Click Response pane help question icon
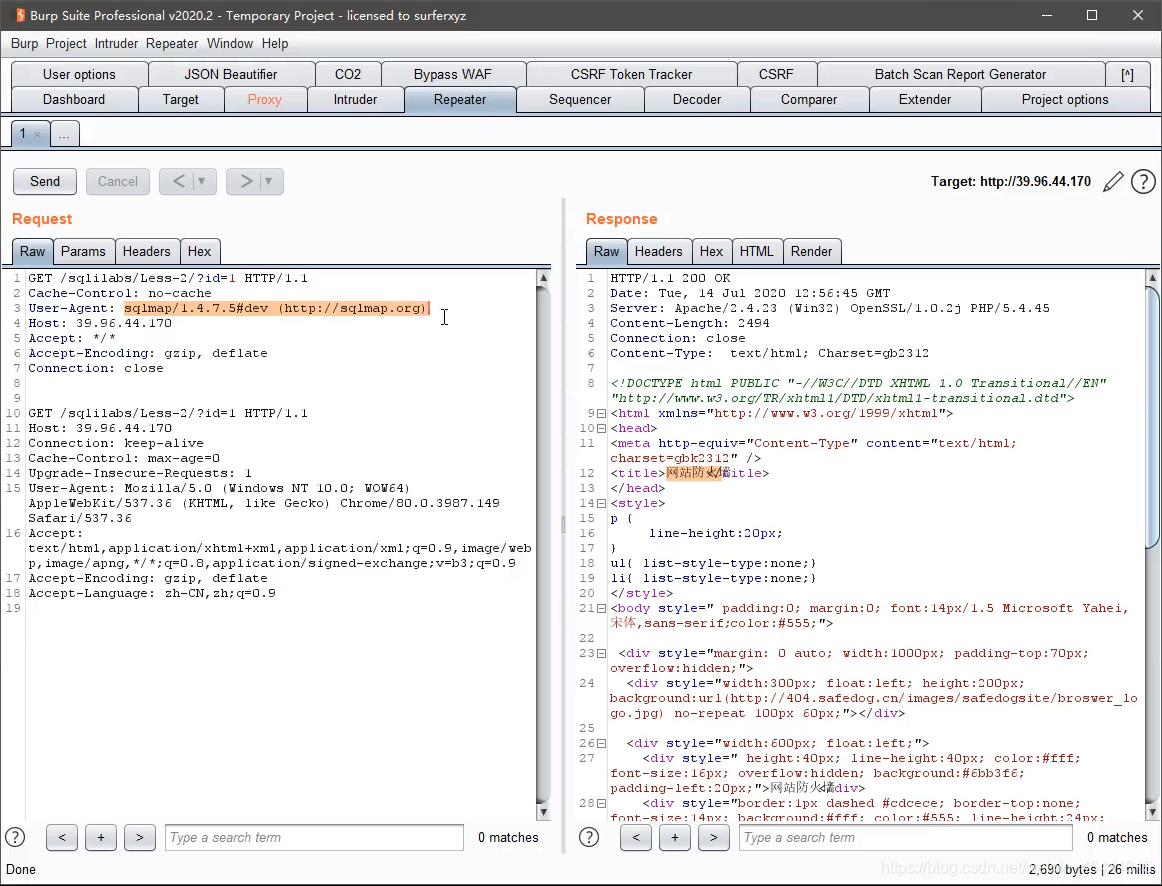This screenshot has width=1162, height=886. coord(588,837)
